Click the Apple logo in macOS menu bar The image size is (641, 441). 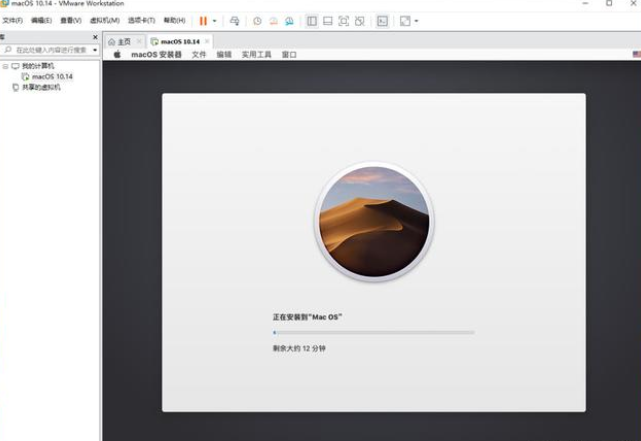pyautogui.click(x=116, y=55)
